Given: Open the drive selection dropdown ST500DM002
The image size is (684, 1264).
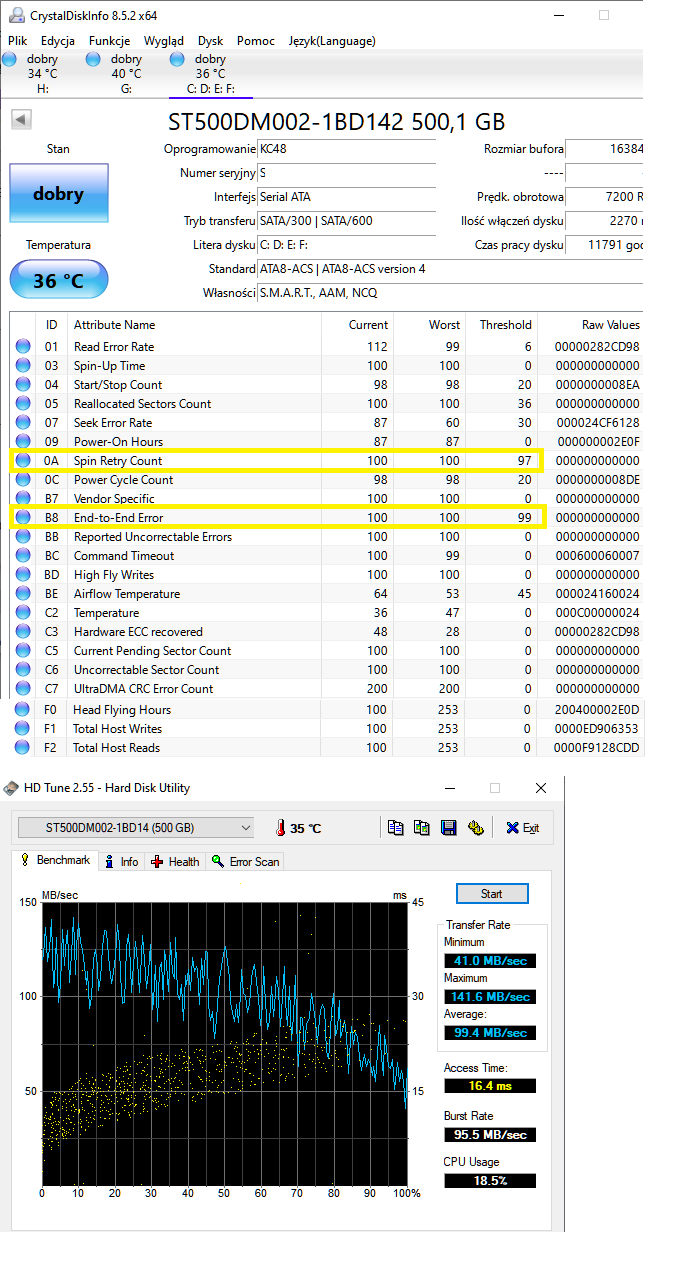Looking at the screenshot, I should tap(136, 828).
